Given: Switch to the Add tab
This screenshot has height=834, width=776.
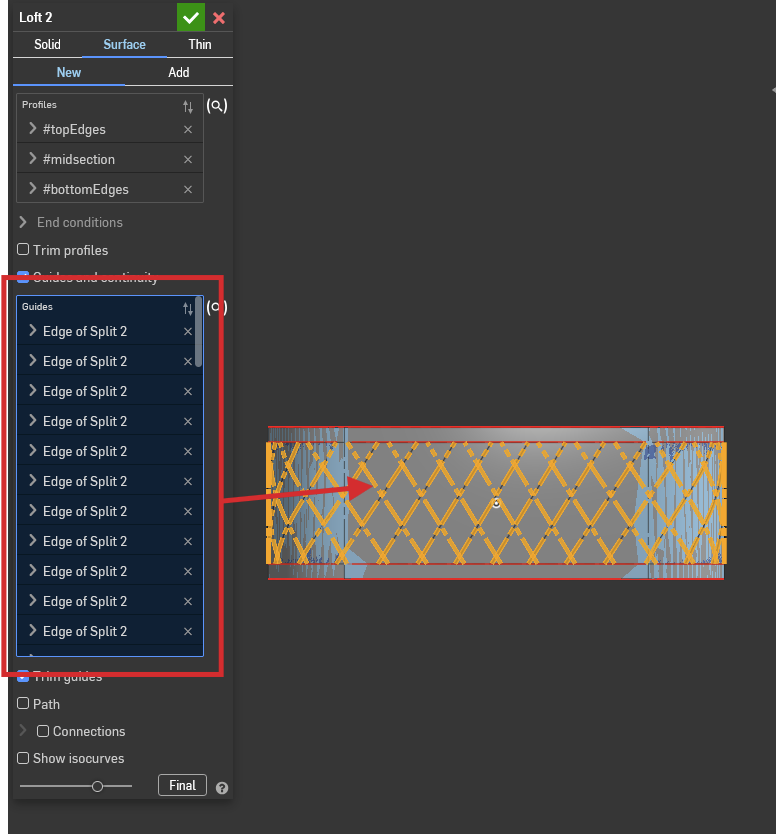Looking at the screenshot, I should pyautogui.click(x=179, y=72).
